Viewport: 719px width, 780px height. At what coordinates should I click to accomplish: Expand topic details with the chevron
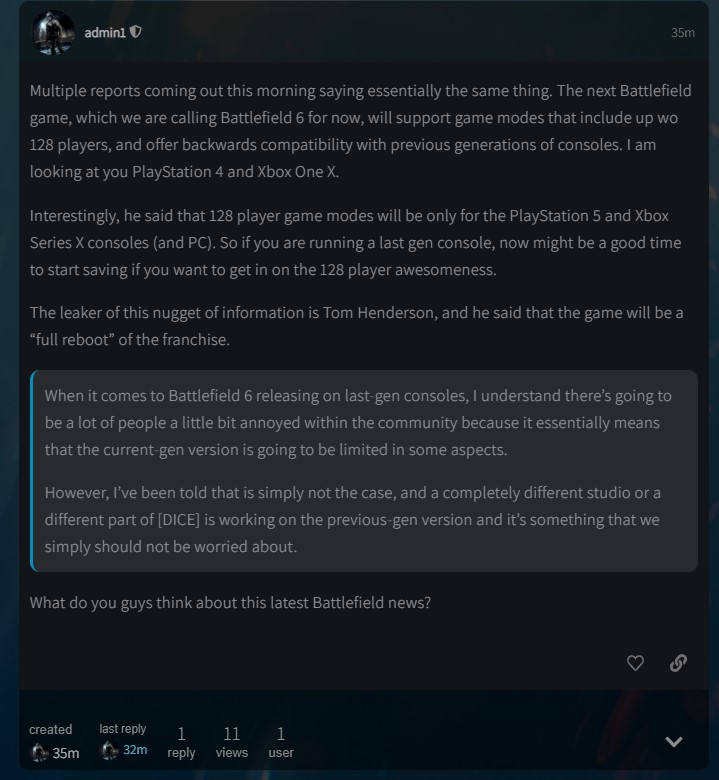(674, 741)
